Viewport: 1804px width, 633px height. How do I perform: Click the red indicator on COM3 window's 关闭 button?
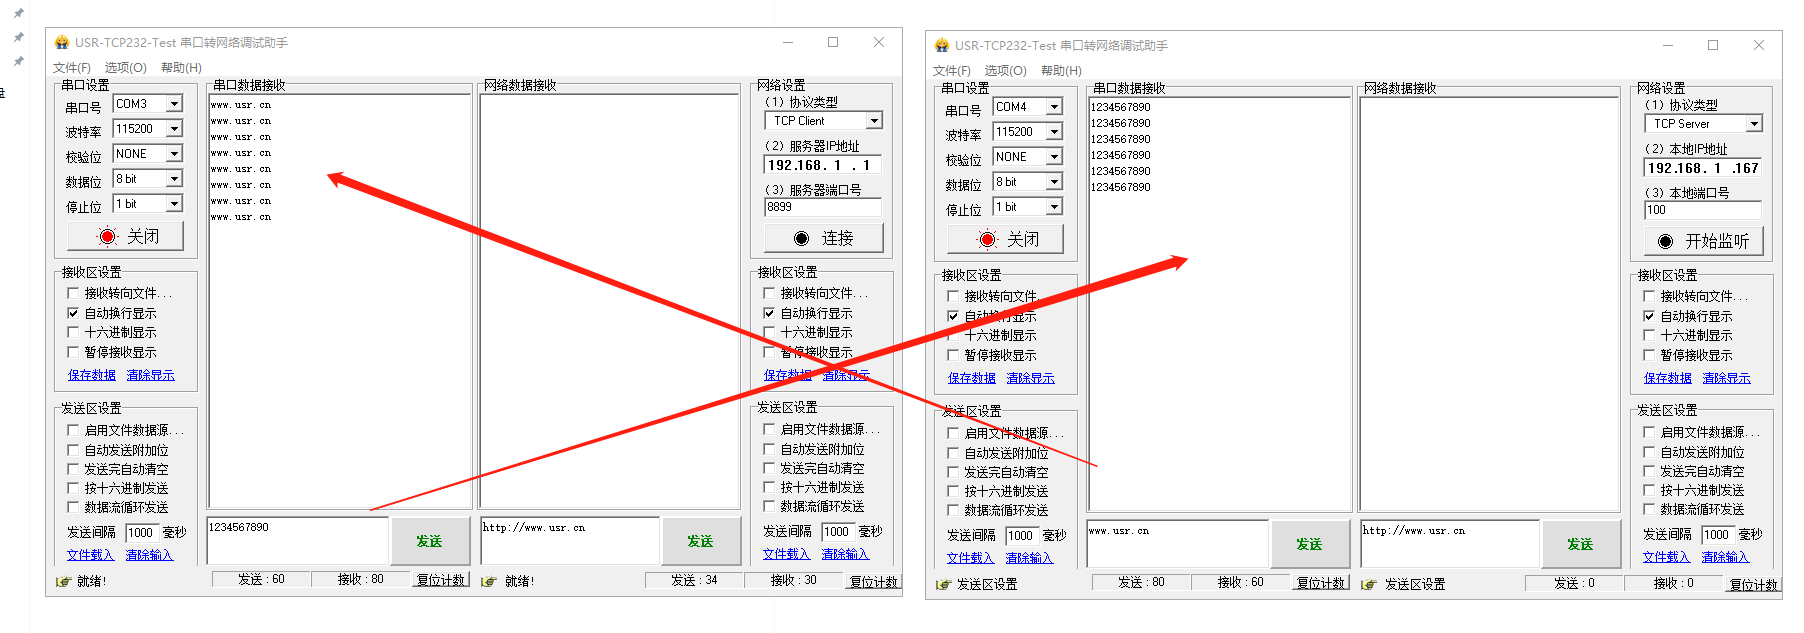[107, 237]
